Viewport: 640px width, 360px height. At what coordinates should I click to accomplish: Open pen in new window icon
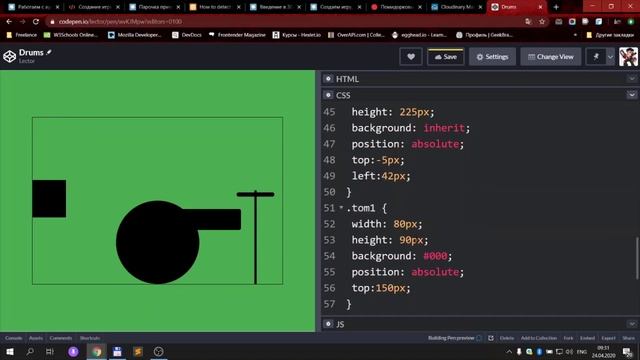point(491,338)
